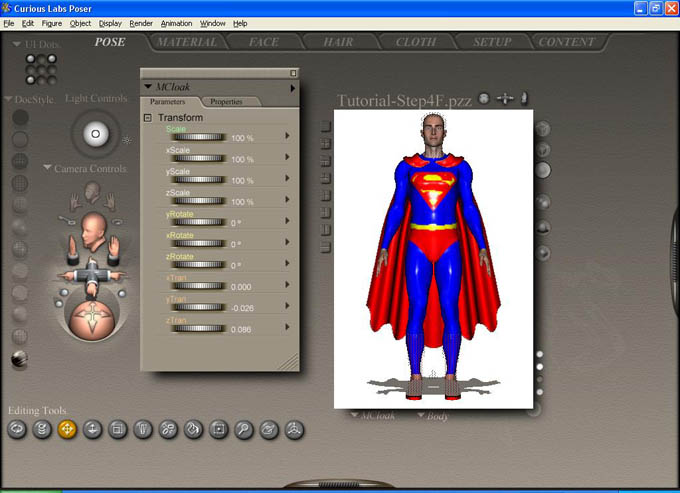This screenshot has height=493, width=680.
Task: Open the Body actor dropdown below the preview
Action: click(x=421, y=415)
